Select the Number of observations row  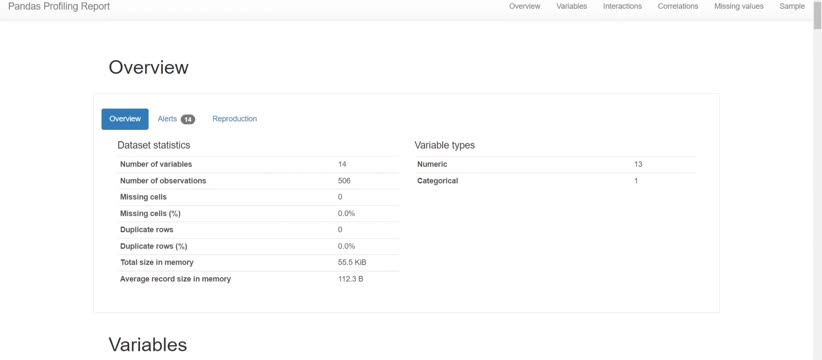[x=258, y=181]
